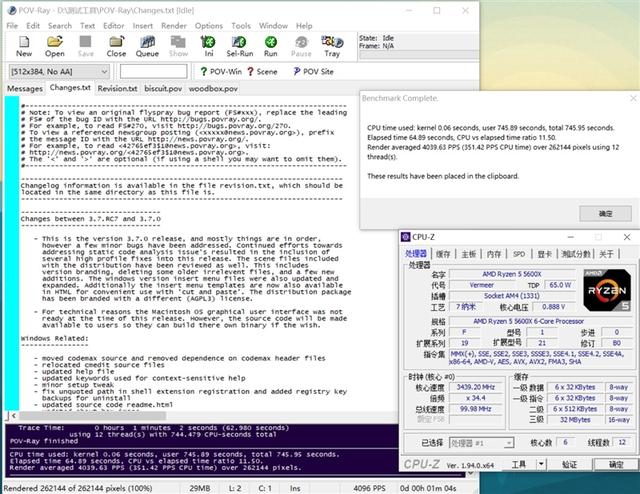
Task: Click the New file toolbar icon
Action: [24, 45]
